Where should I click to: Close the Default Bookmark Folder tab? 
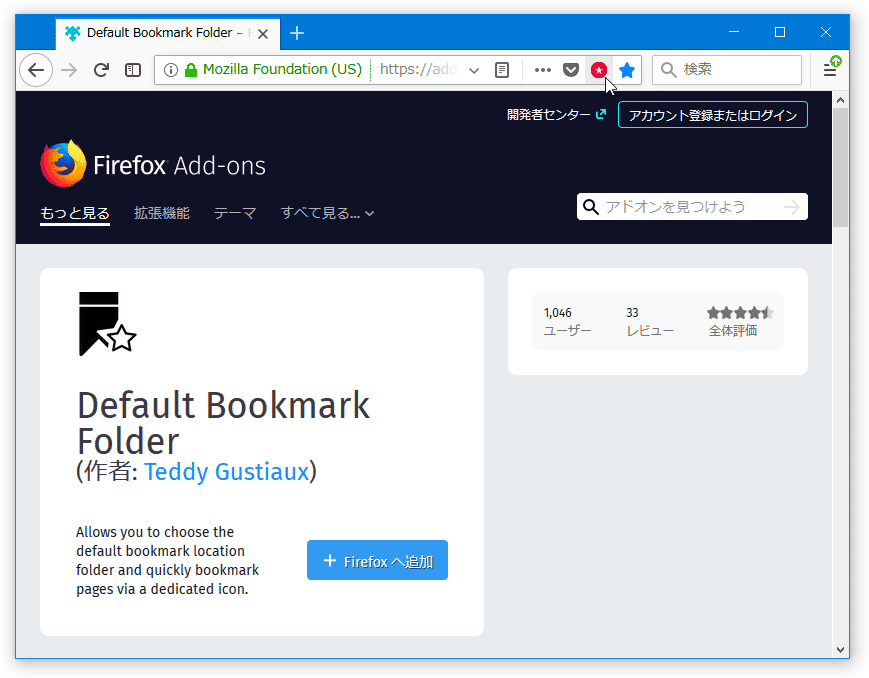pyautogui.click(x=263, y=34)
